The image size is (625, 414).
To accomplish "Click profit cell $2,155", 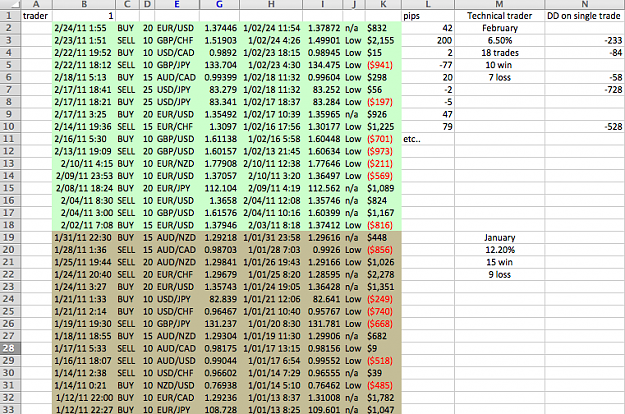I will coord(383,41).
